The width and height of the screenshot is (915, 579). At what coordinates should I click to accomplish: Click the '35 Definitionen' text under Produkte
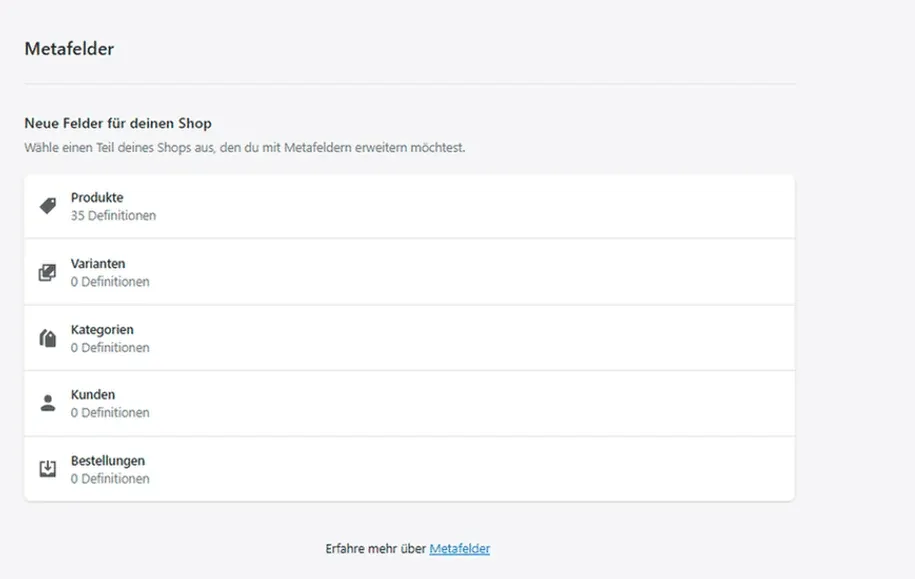click(x=113, y=215)
